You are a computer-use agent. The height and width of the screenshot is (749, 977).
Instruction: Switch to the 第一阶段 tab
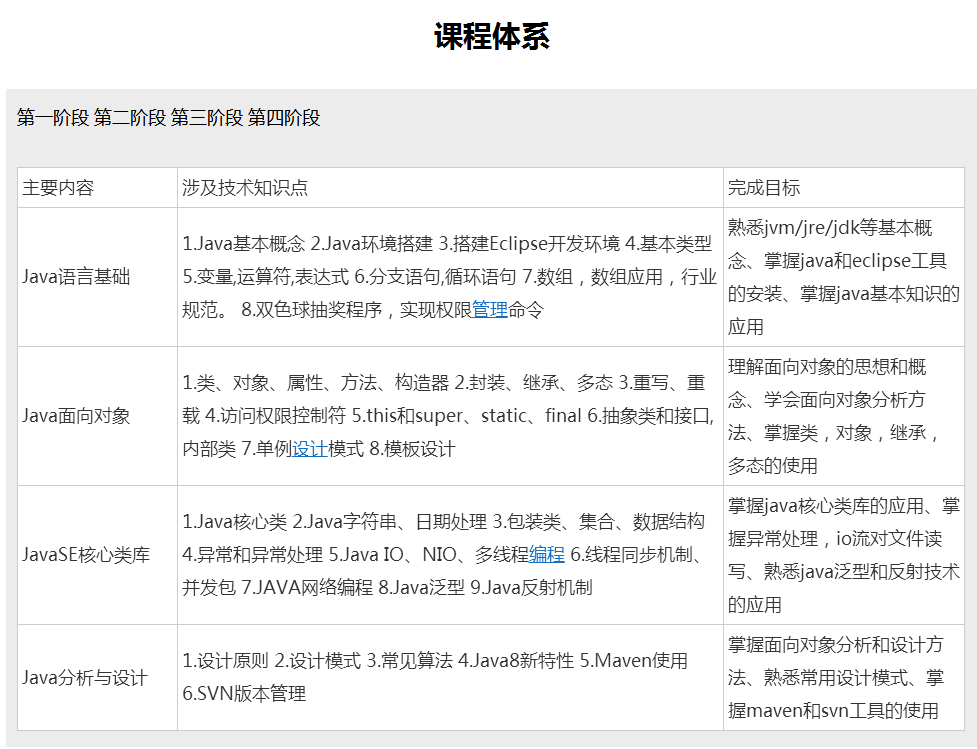53,118
